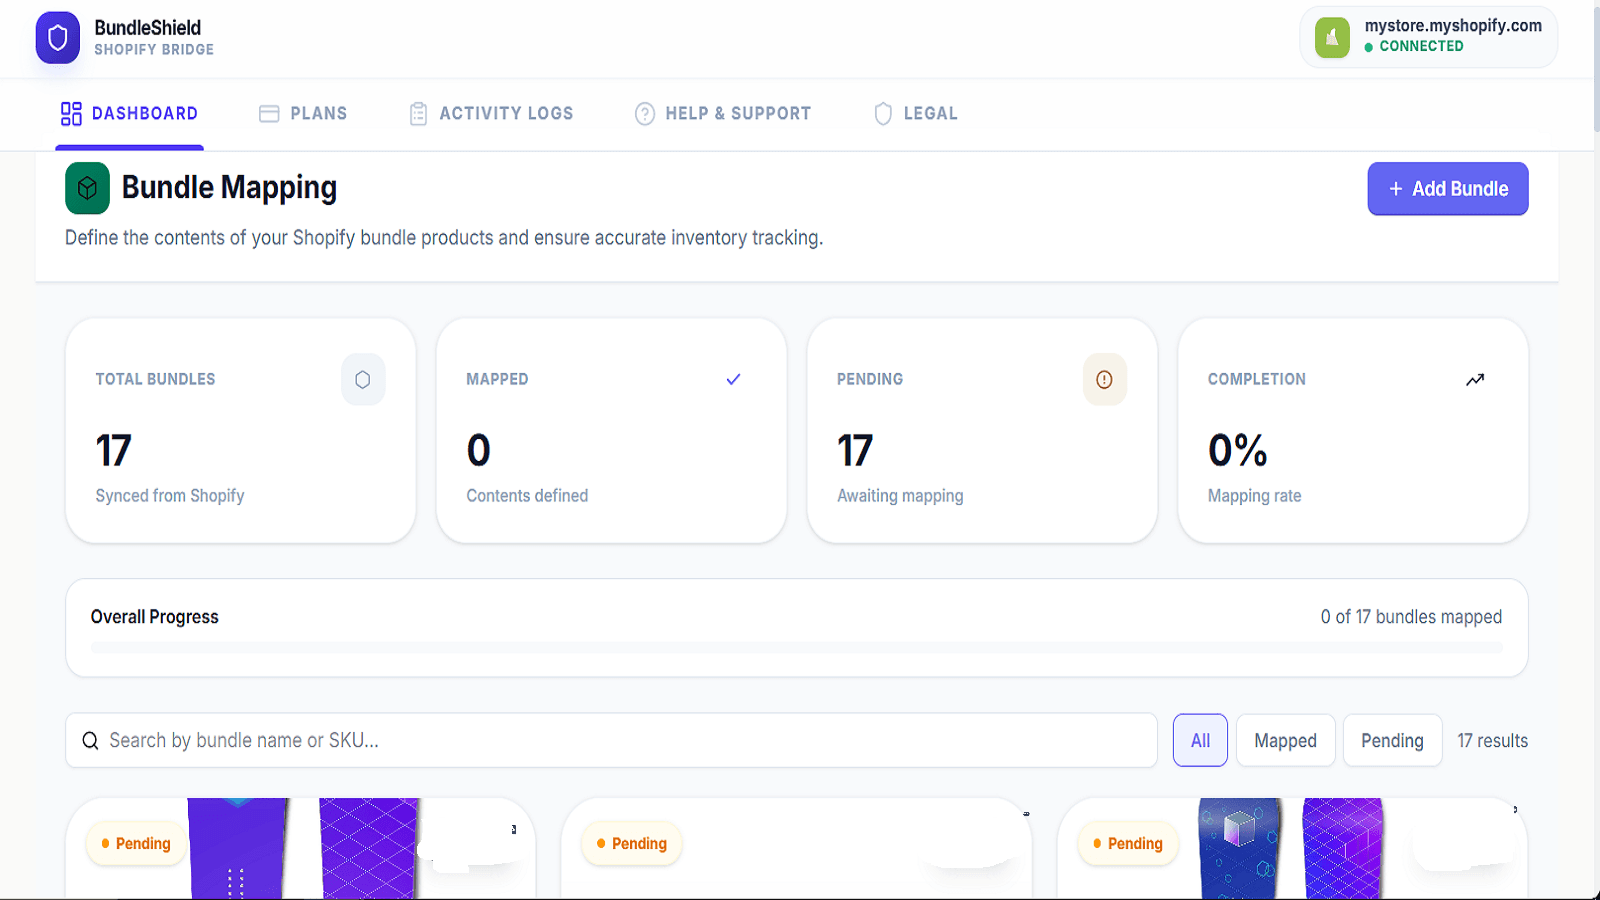Filter bundles by Pending
Image resolution: width=1600 pixels, height=900 pixels.
[1392, 741]
